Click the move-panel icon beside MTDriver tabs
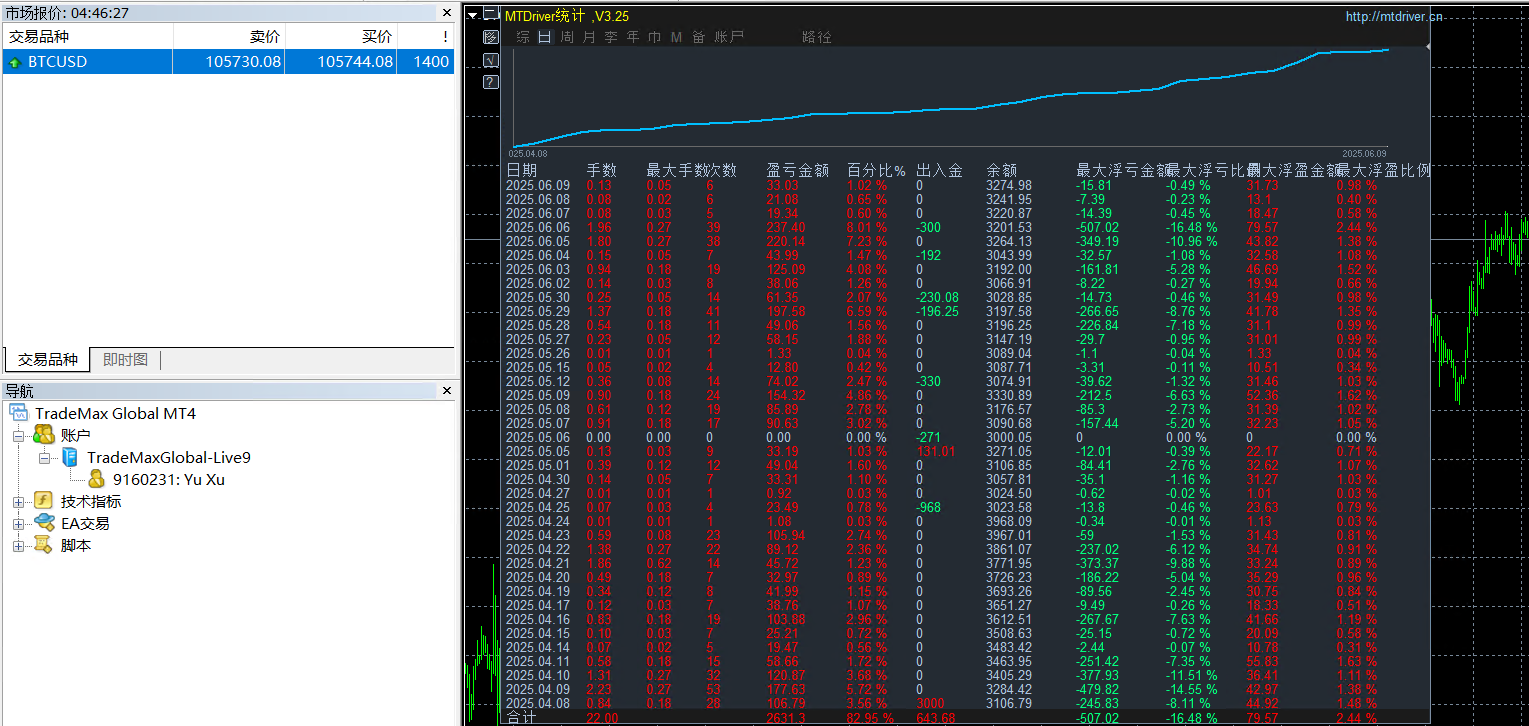 [x=490, y=37]
